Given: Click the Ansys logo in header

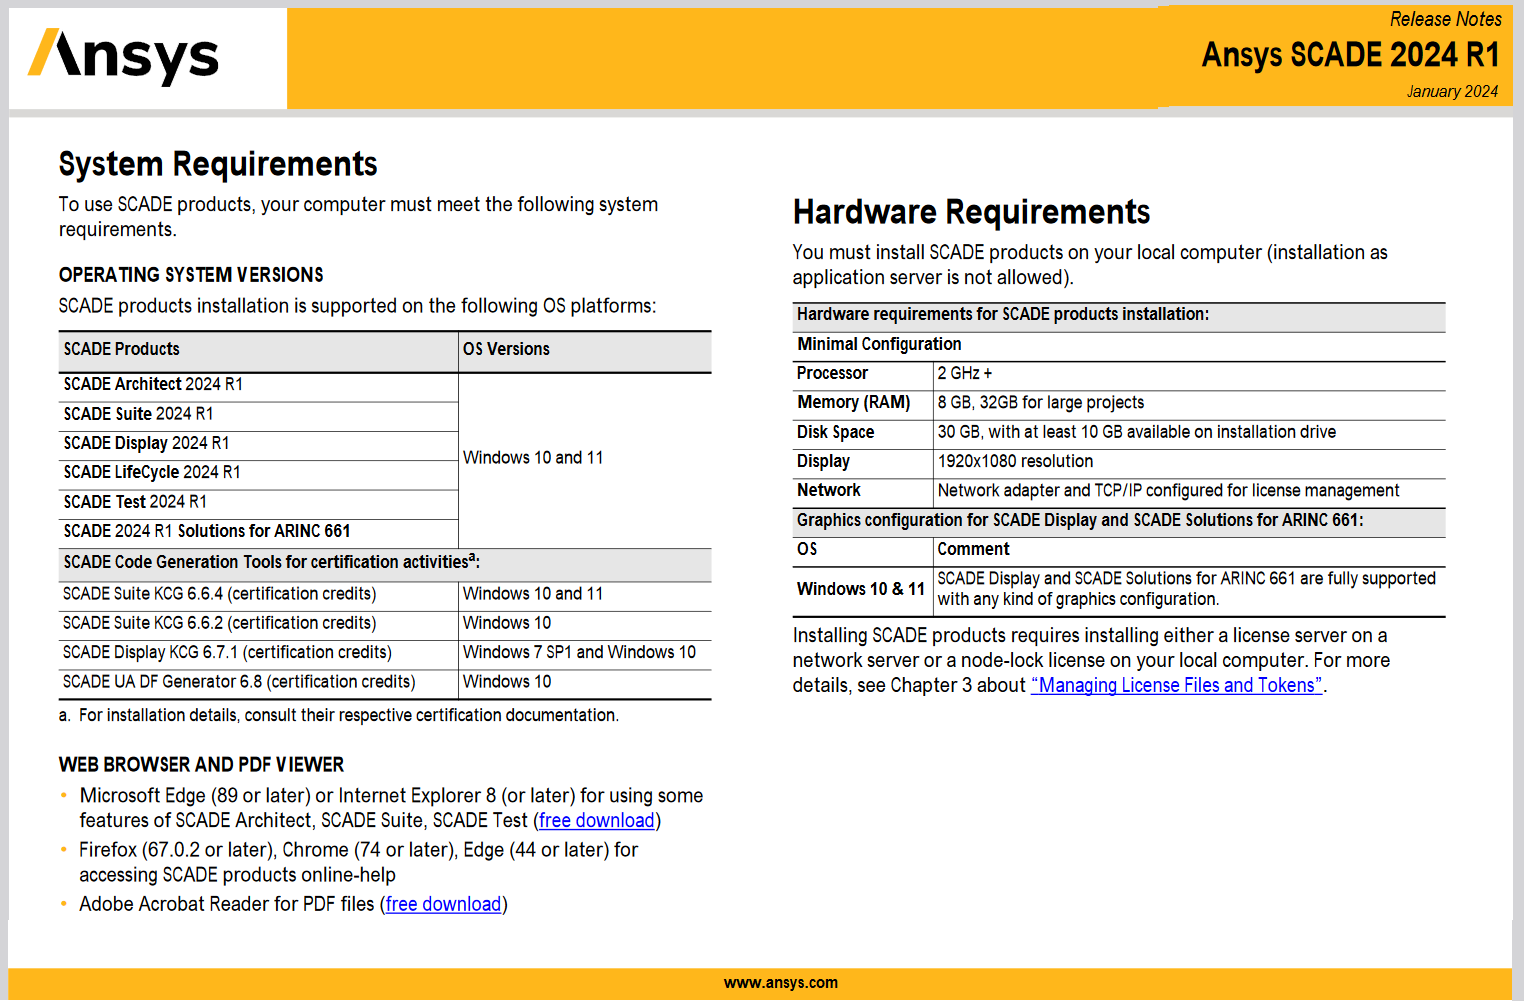Looking at the screenshot, I should coord(123,57).
